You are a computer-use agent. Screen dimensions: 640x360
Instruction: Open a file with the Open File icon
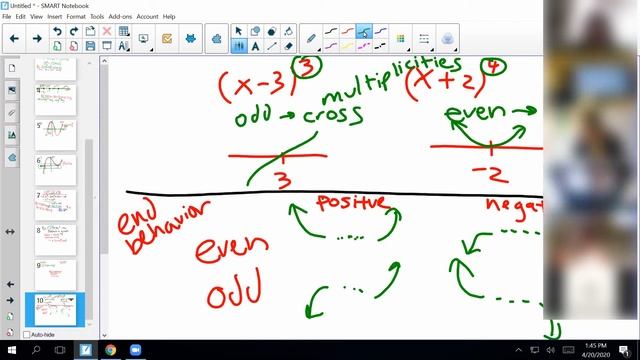tap(90, 31)
